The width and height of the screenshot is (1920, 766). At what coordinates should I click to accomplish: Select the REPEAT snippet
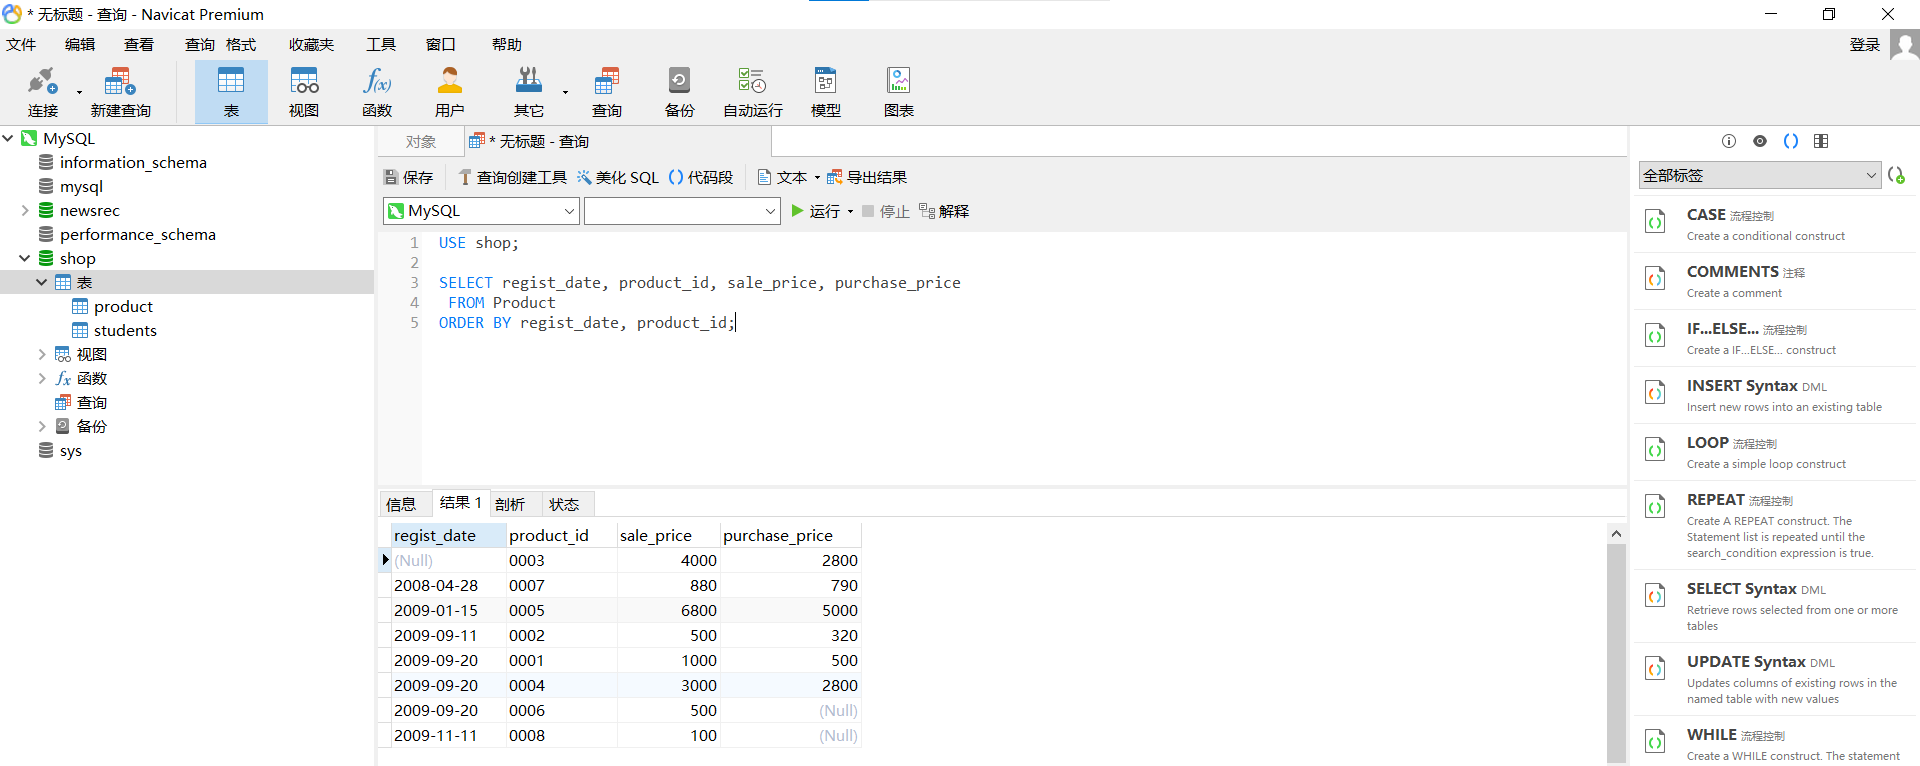1776,525
